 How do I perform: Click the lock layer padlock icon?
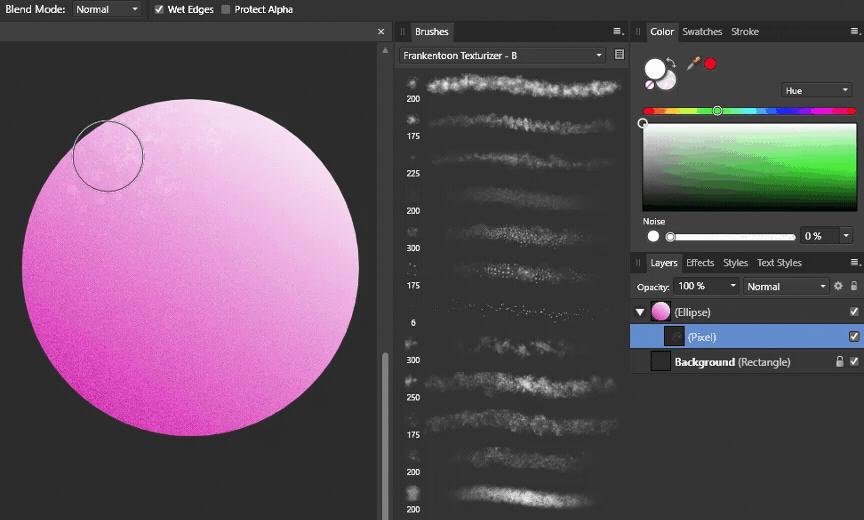[x=854, y=286]
